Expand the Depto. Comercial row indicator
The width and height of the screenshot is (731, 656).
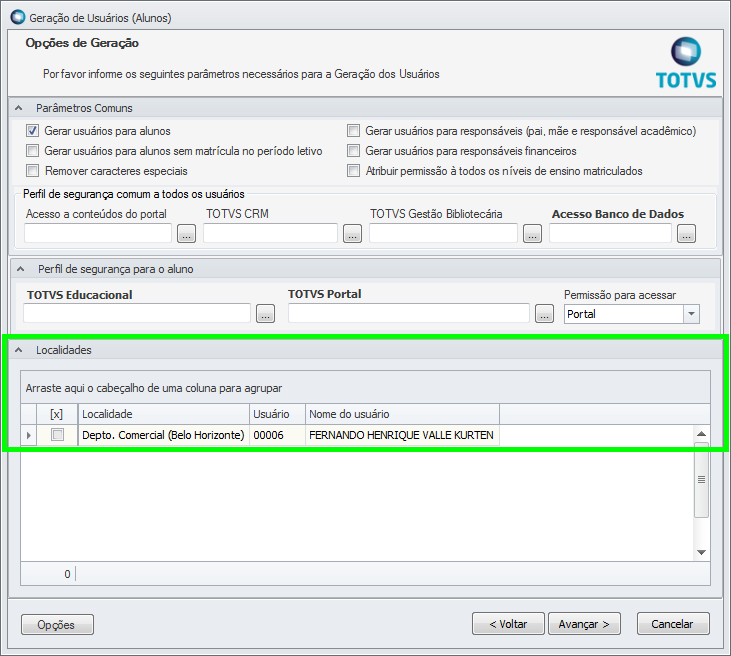pos(29,435)
